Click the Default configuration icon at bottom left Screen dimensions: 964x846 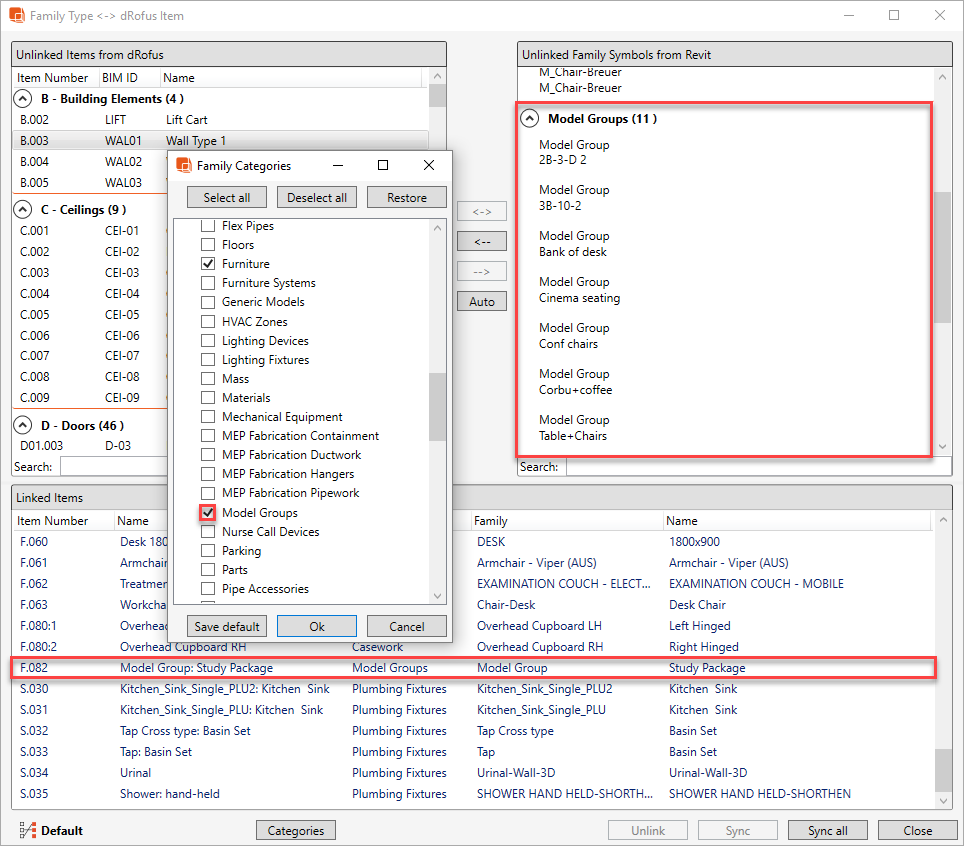click(x=27, y=830)
